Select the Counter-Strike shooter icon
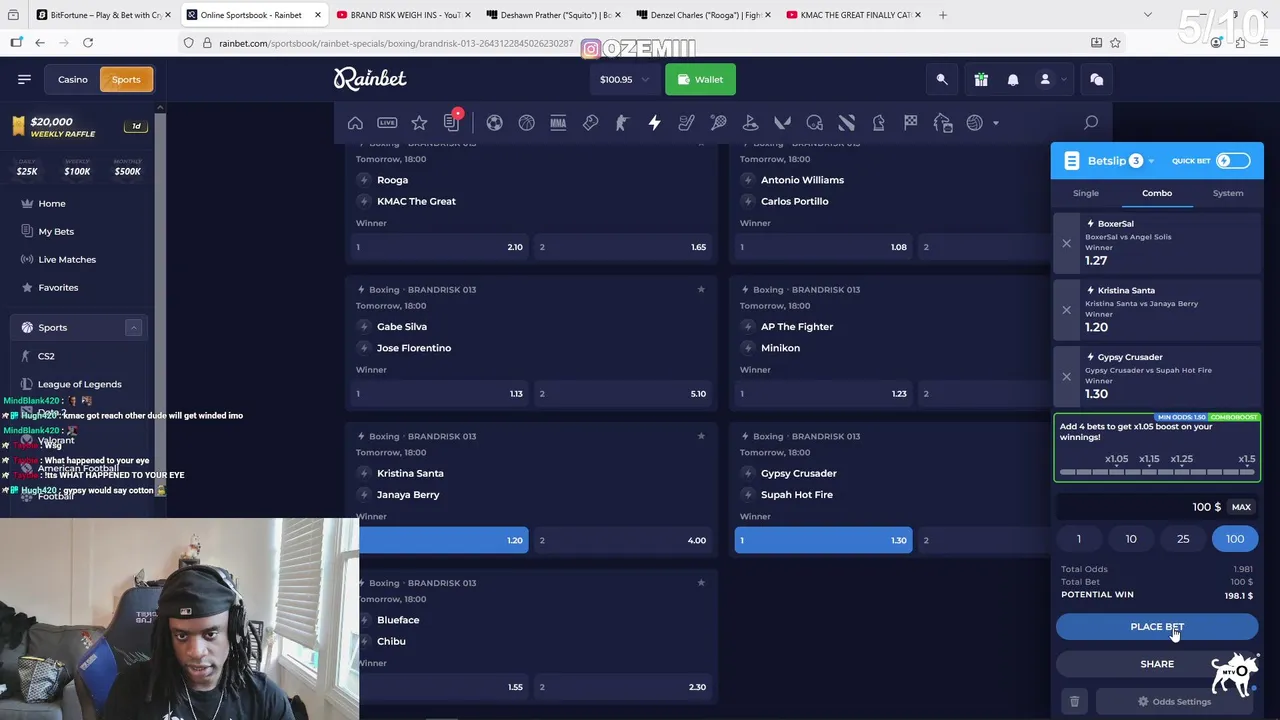 pos(622,123)
